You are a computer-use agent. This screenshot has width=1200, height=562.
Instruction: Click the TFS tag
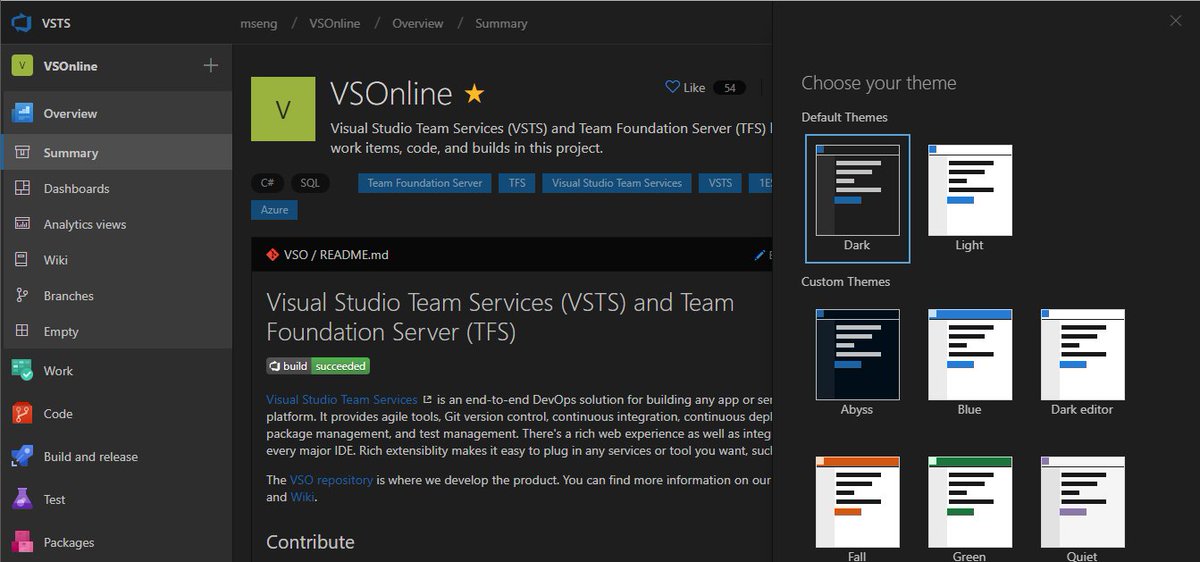coord(517,183)
